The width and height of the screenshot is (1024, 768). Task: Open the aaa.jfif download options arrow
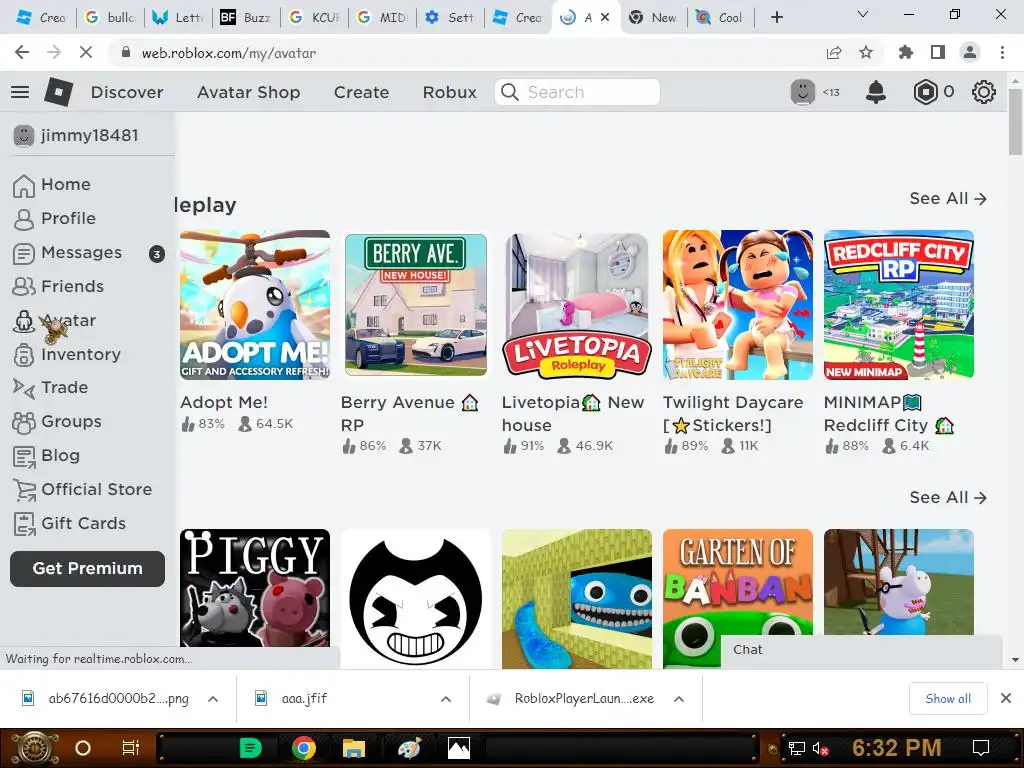click(446, 699)
